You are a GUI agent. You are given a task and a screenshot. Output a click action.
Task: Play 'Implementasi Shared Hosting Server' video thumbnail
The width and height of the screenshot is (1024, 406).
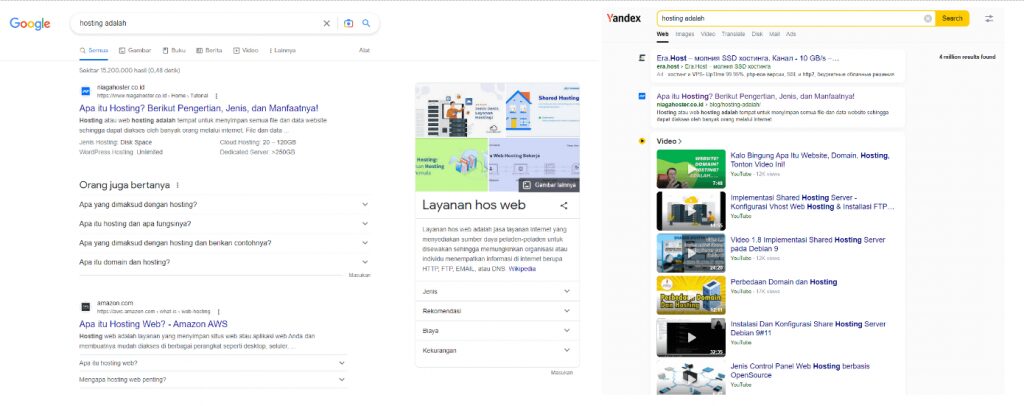click(691, 211)
